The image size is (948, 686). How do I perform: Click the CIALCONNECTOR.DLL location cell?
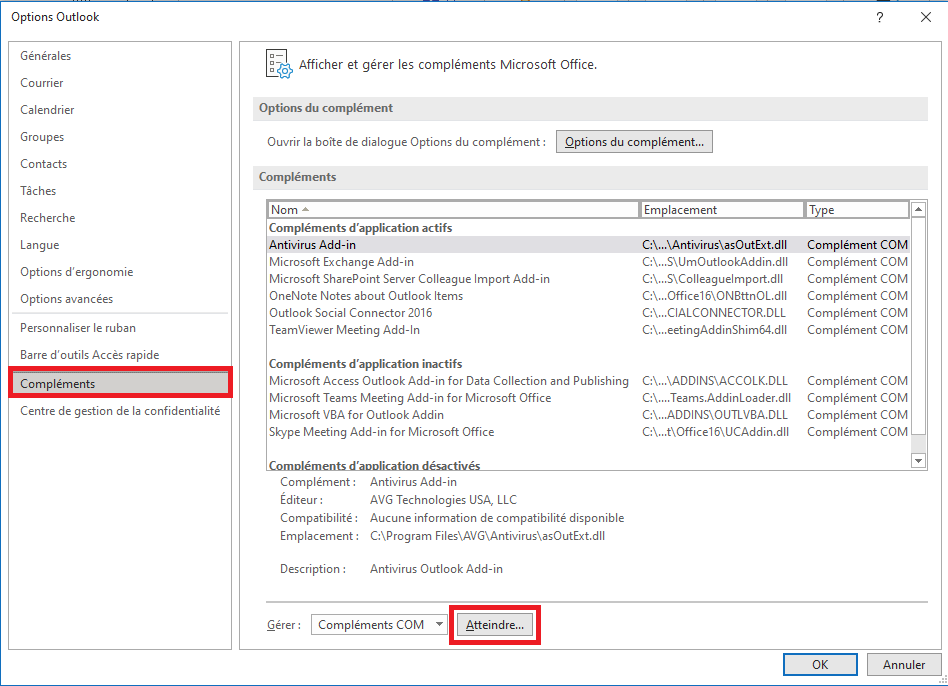[x=714, y=312]
